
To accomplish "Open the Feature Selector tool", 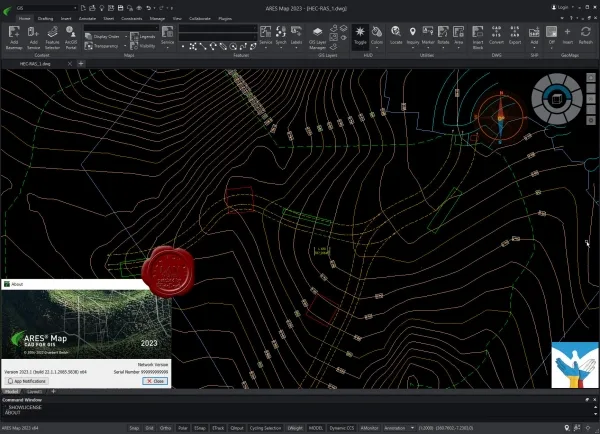I will tap(52, 37).
